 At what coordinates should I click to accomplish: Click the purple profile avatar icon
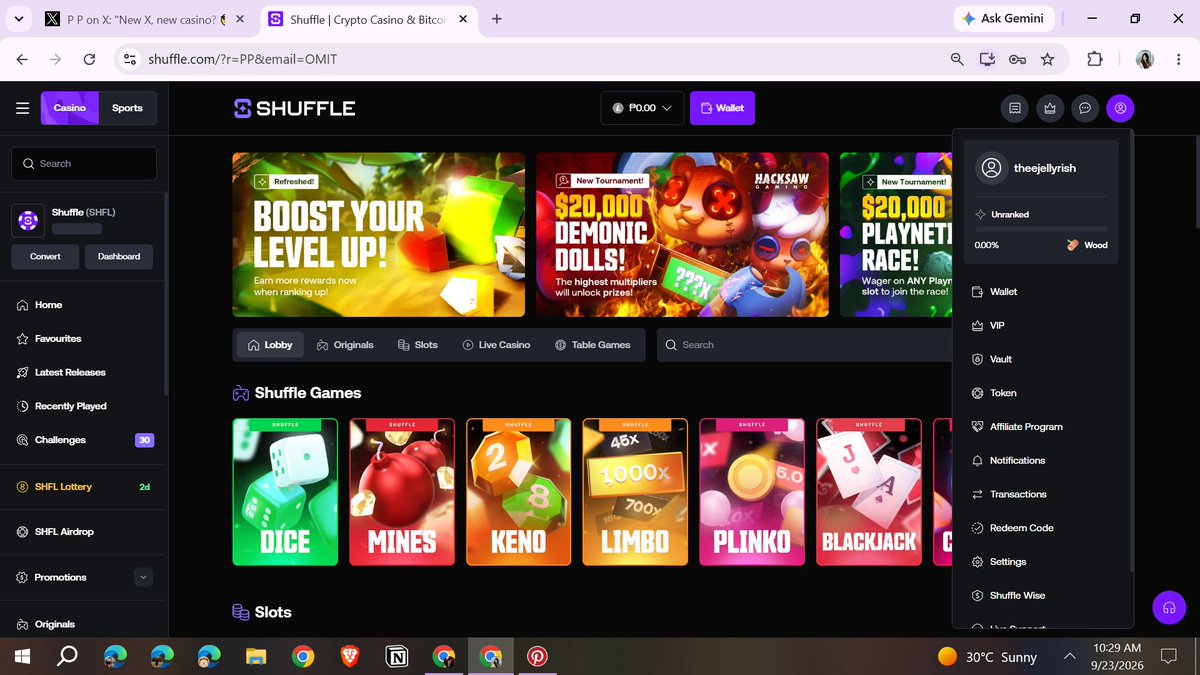[1120, 108]
